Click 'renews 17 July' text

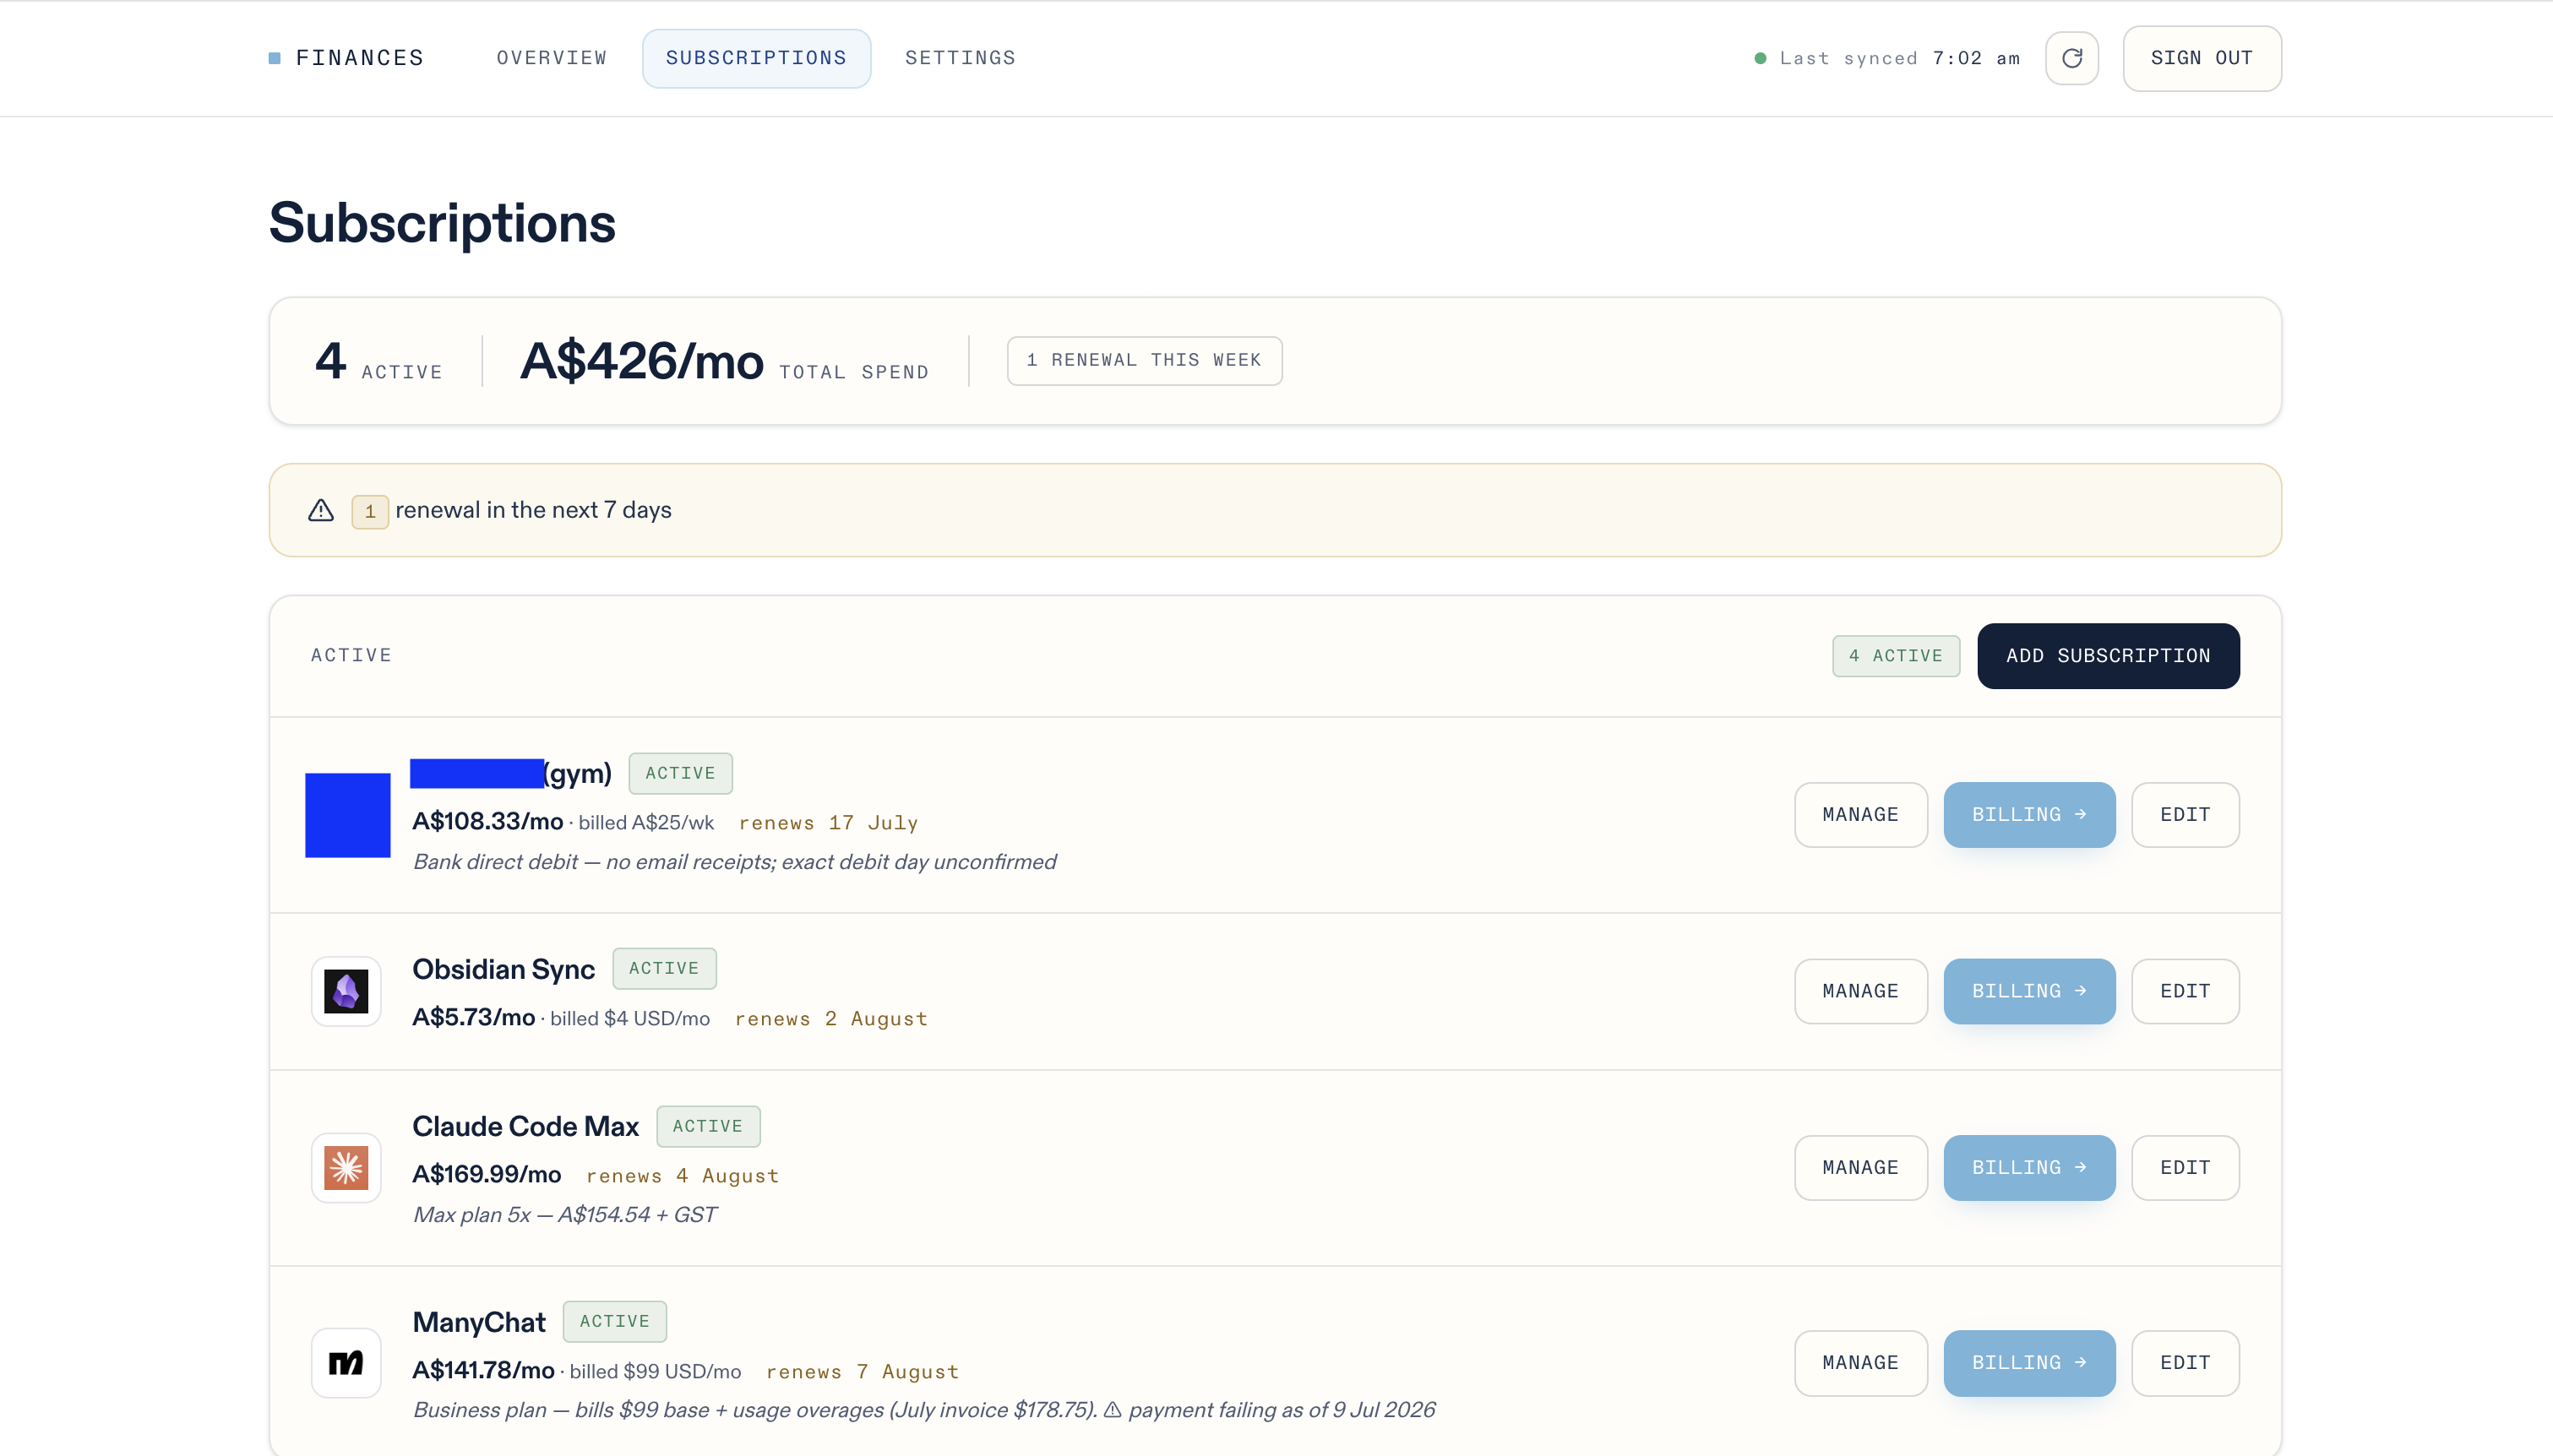[829, 823]
